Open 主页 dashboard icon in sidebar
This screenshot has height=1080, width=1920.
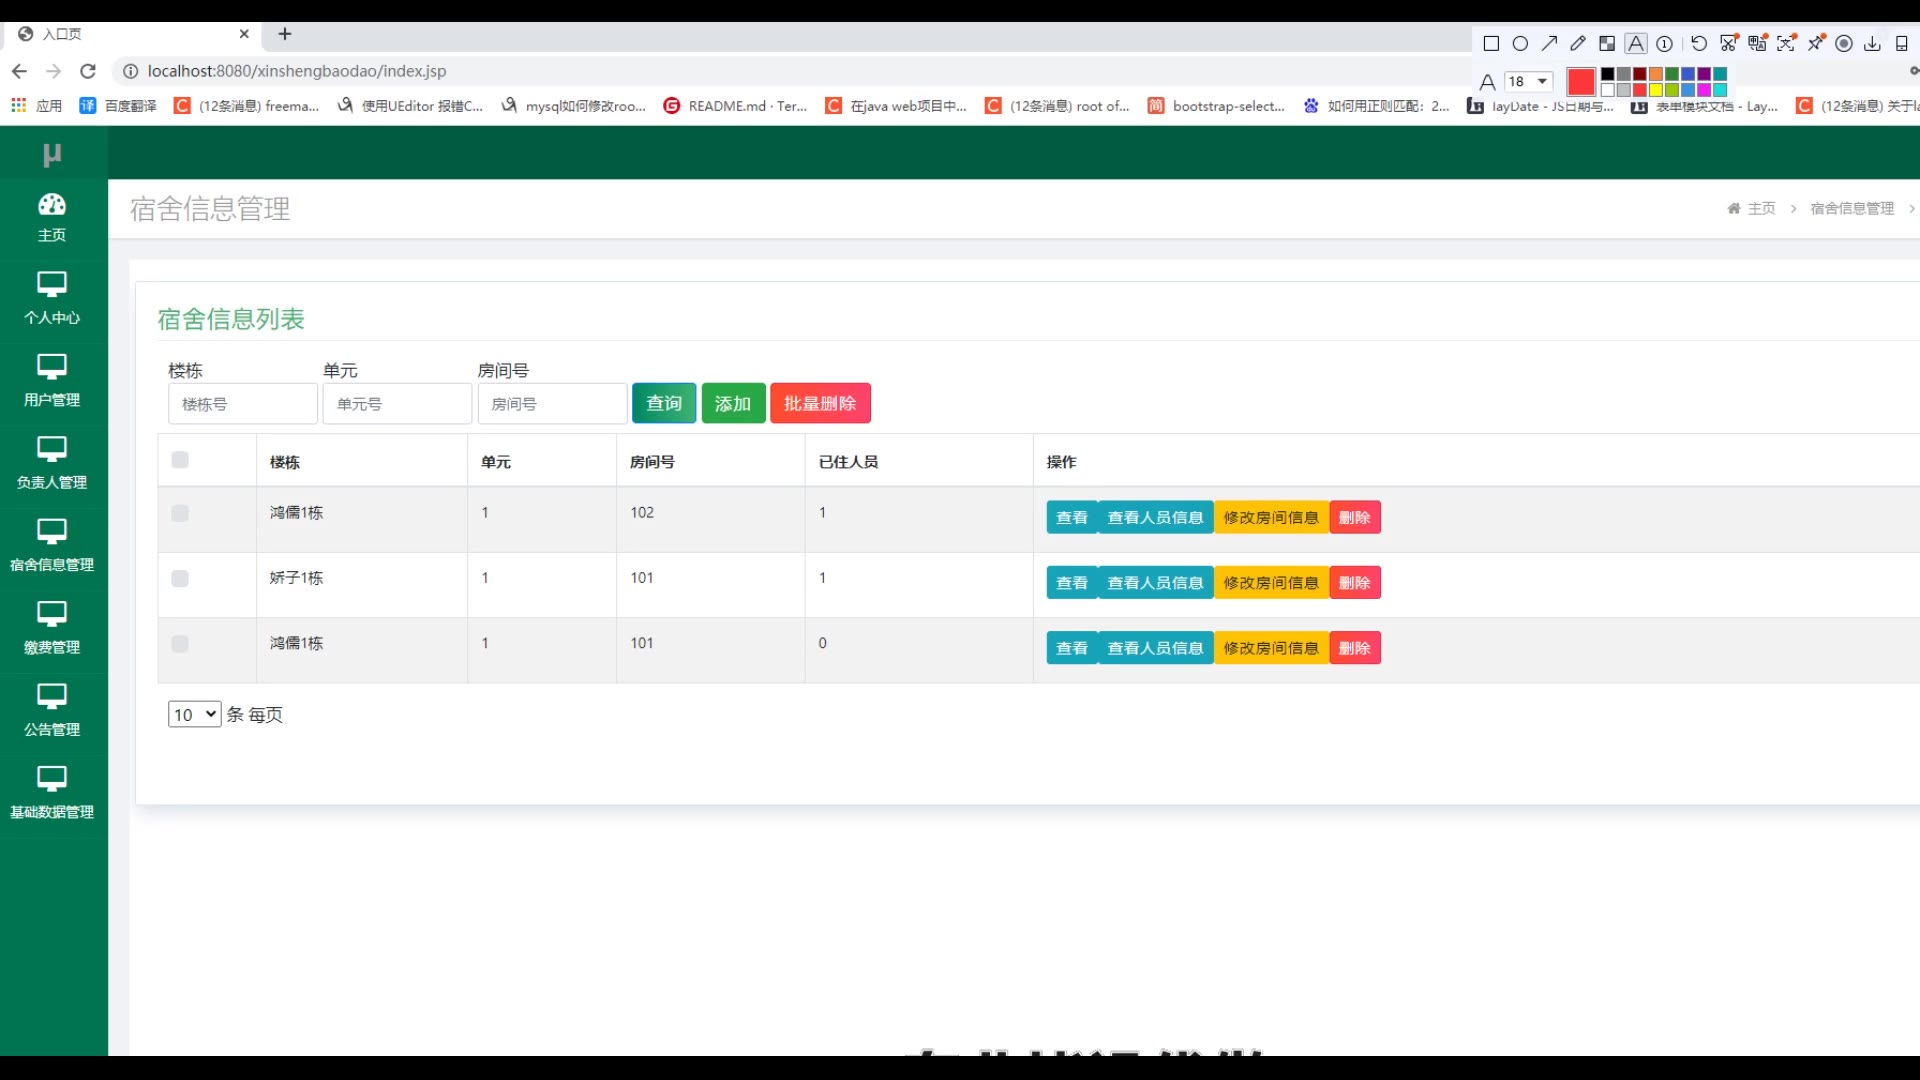point(52,217)
